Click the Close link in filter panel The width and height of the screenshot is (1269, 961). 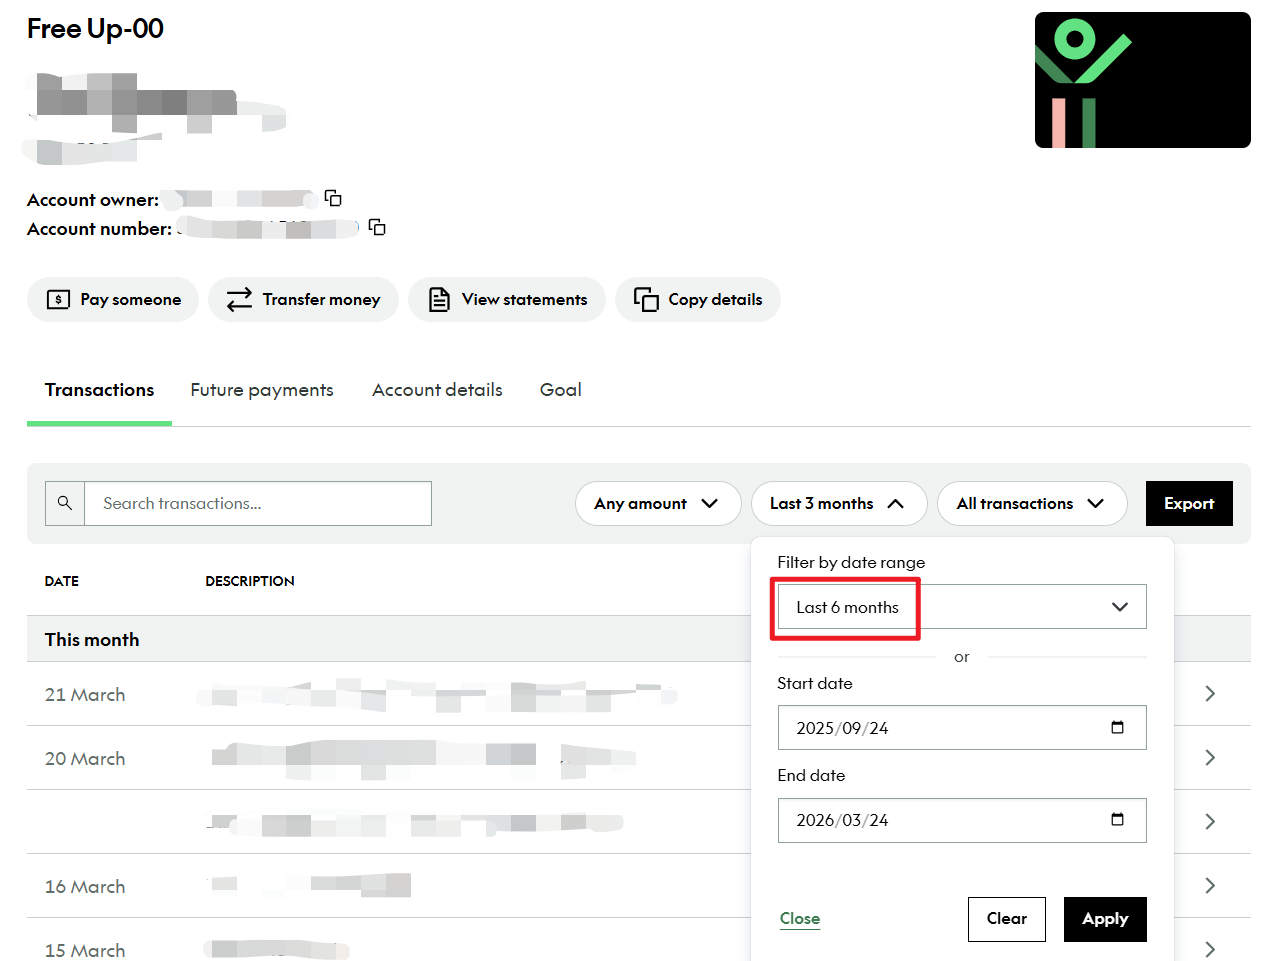point(799,918)
